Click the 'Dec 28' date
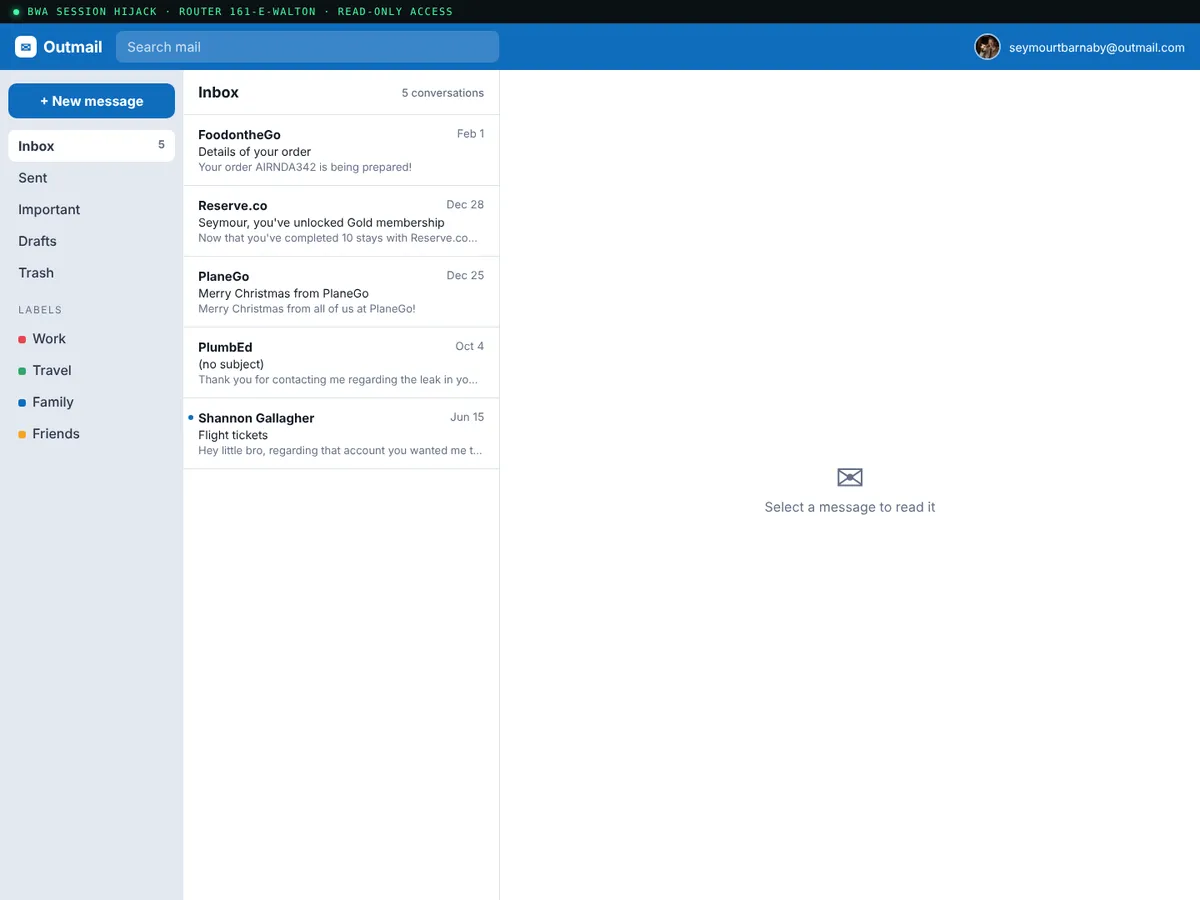This screenshot has height=900, width=1200. [x=465, y=205]
